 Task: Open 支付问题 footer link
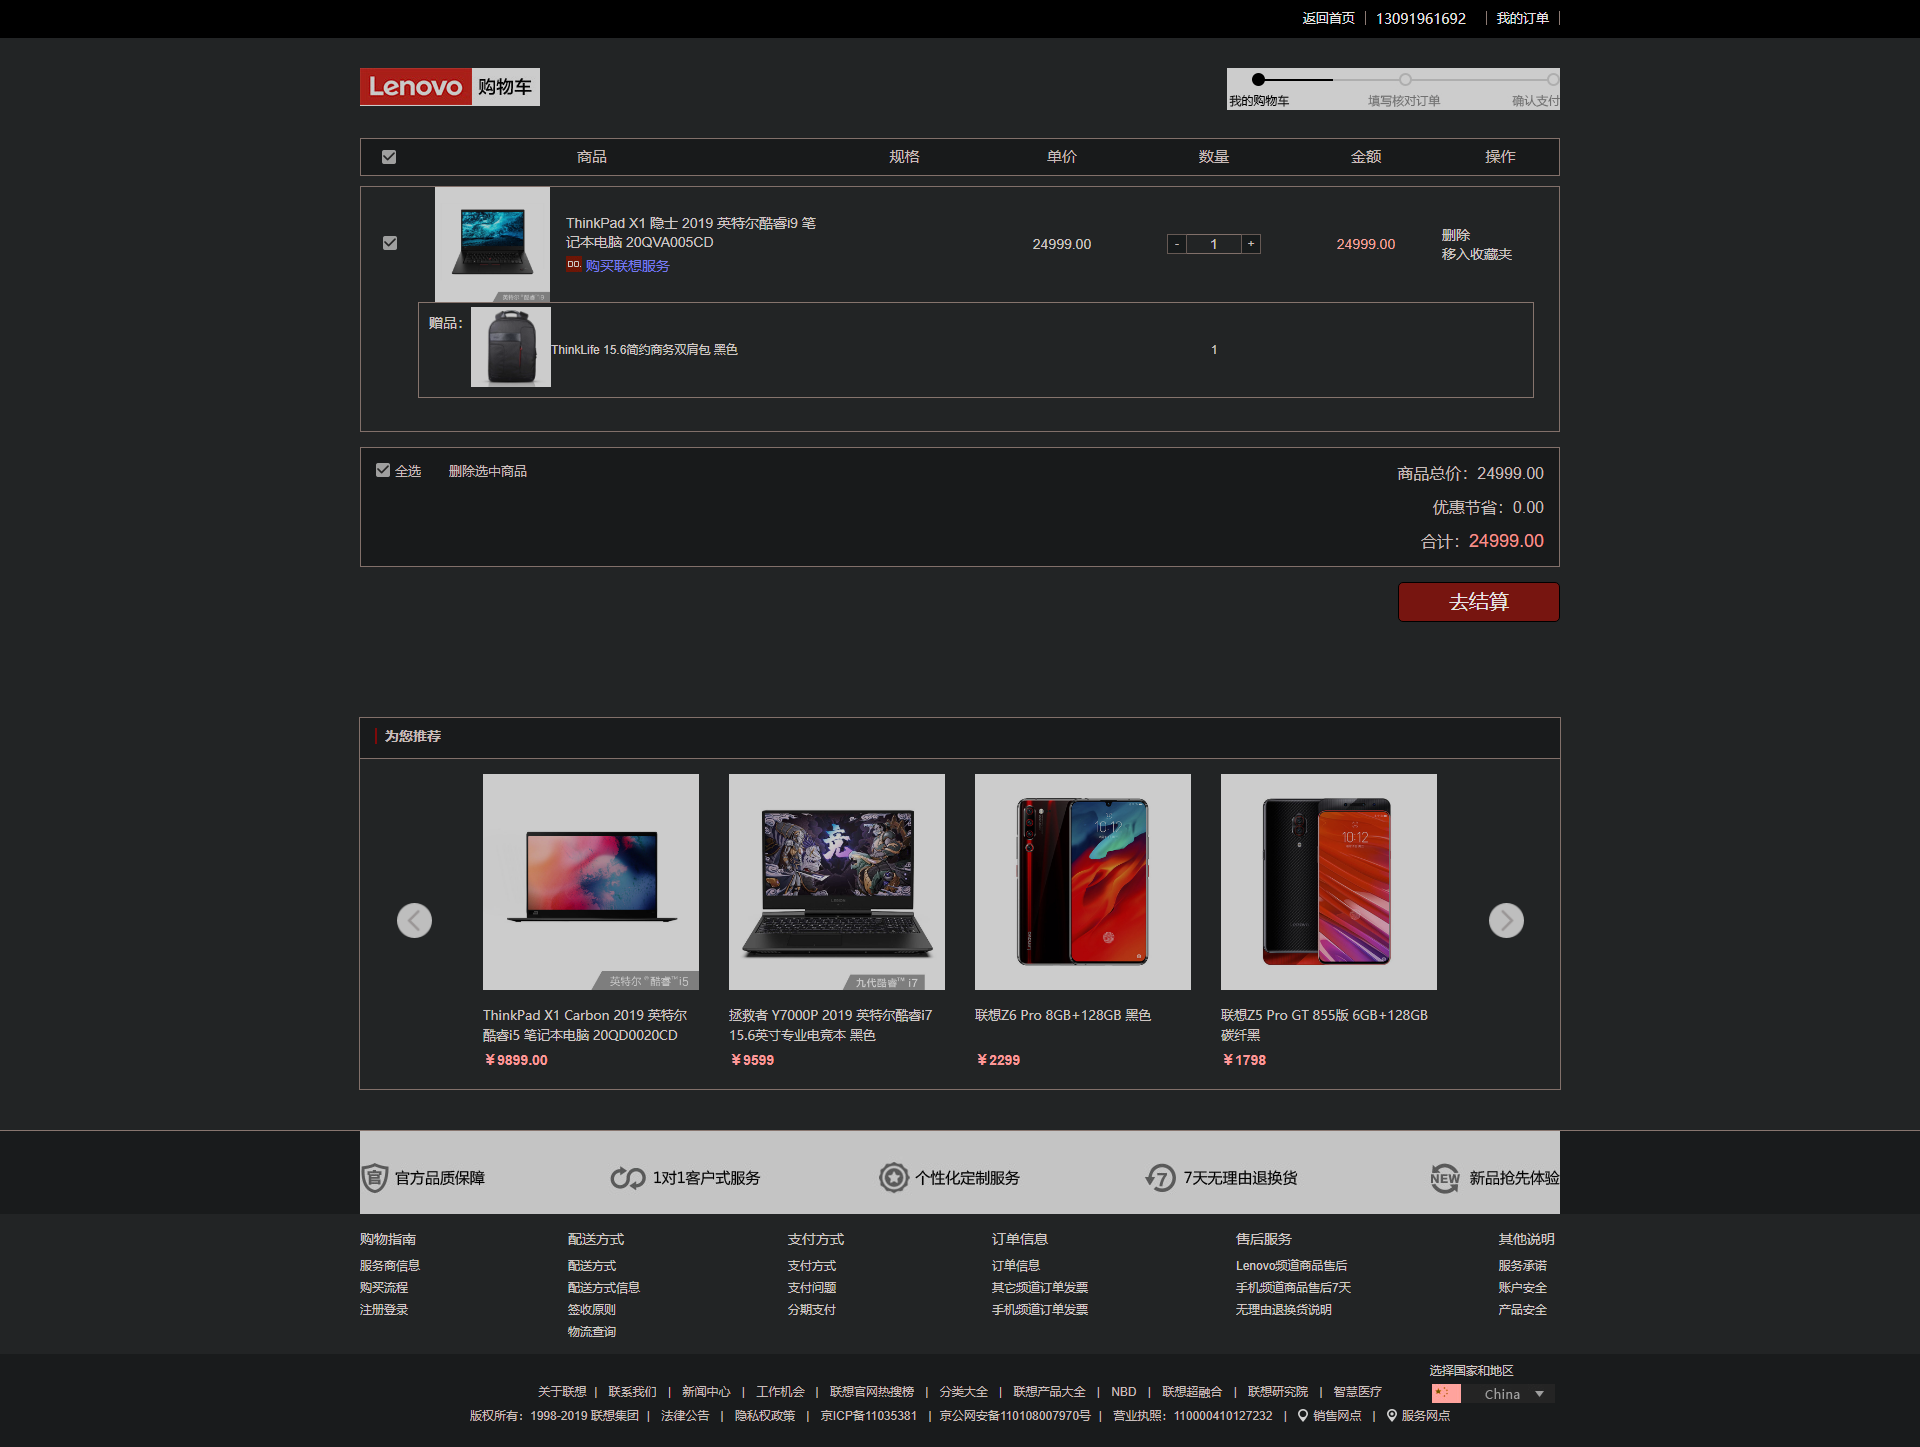812,1288
